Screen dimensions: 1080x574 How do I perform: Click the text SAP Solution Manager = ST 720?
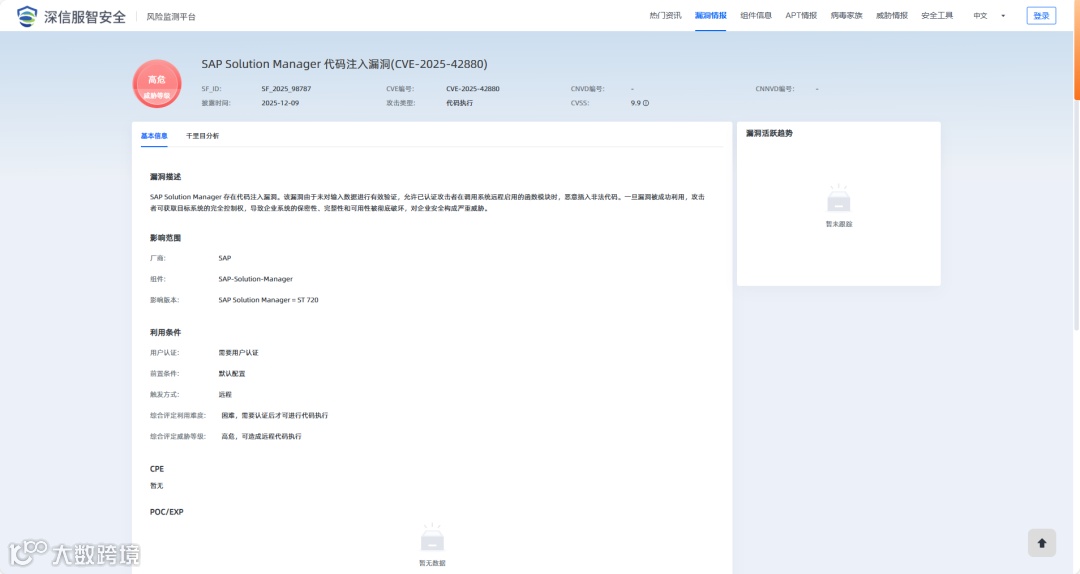click(268, 300)
